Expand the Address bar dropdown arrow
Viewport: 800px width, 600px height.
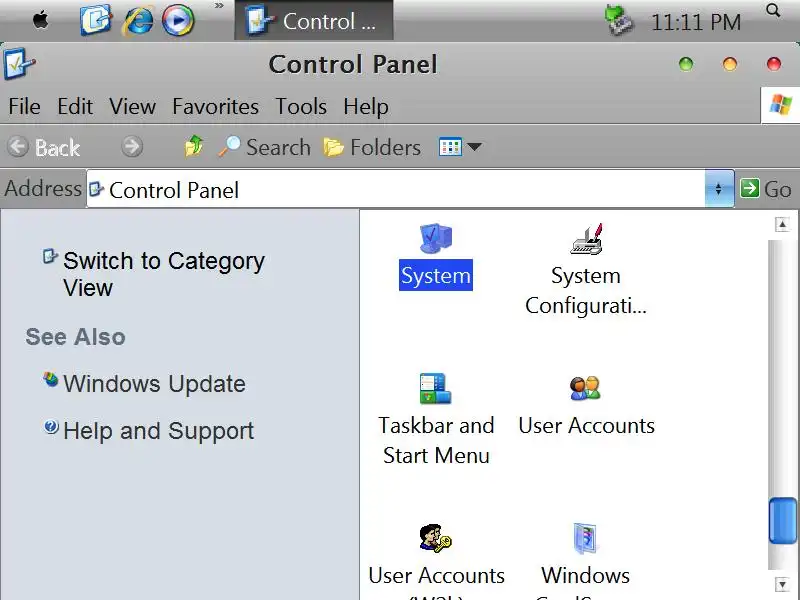[x=719, y=189]
